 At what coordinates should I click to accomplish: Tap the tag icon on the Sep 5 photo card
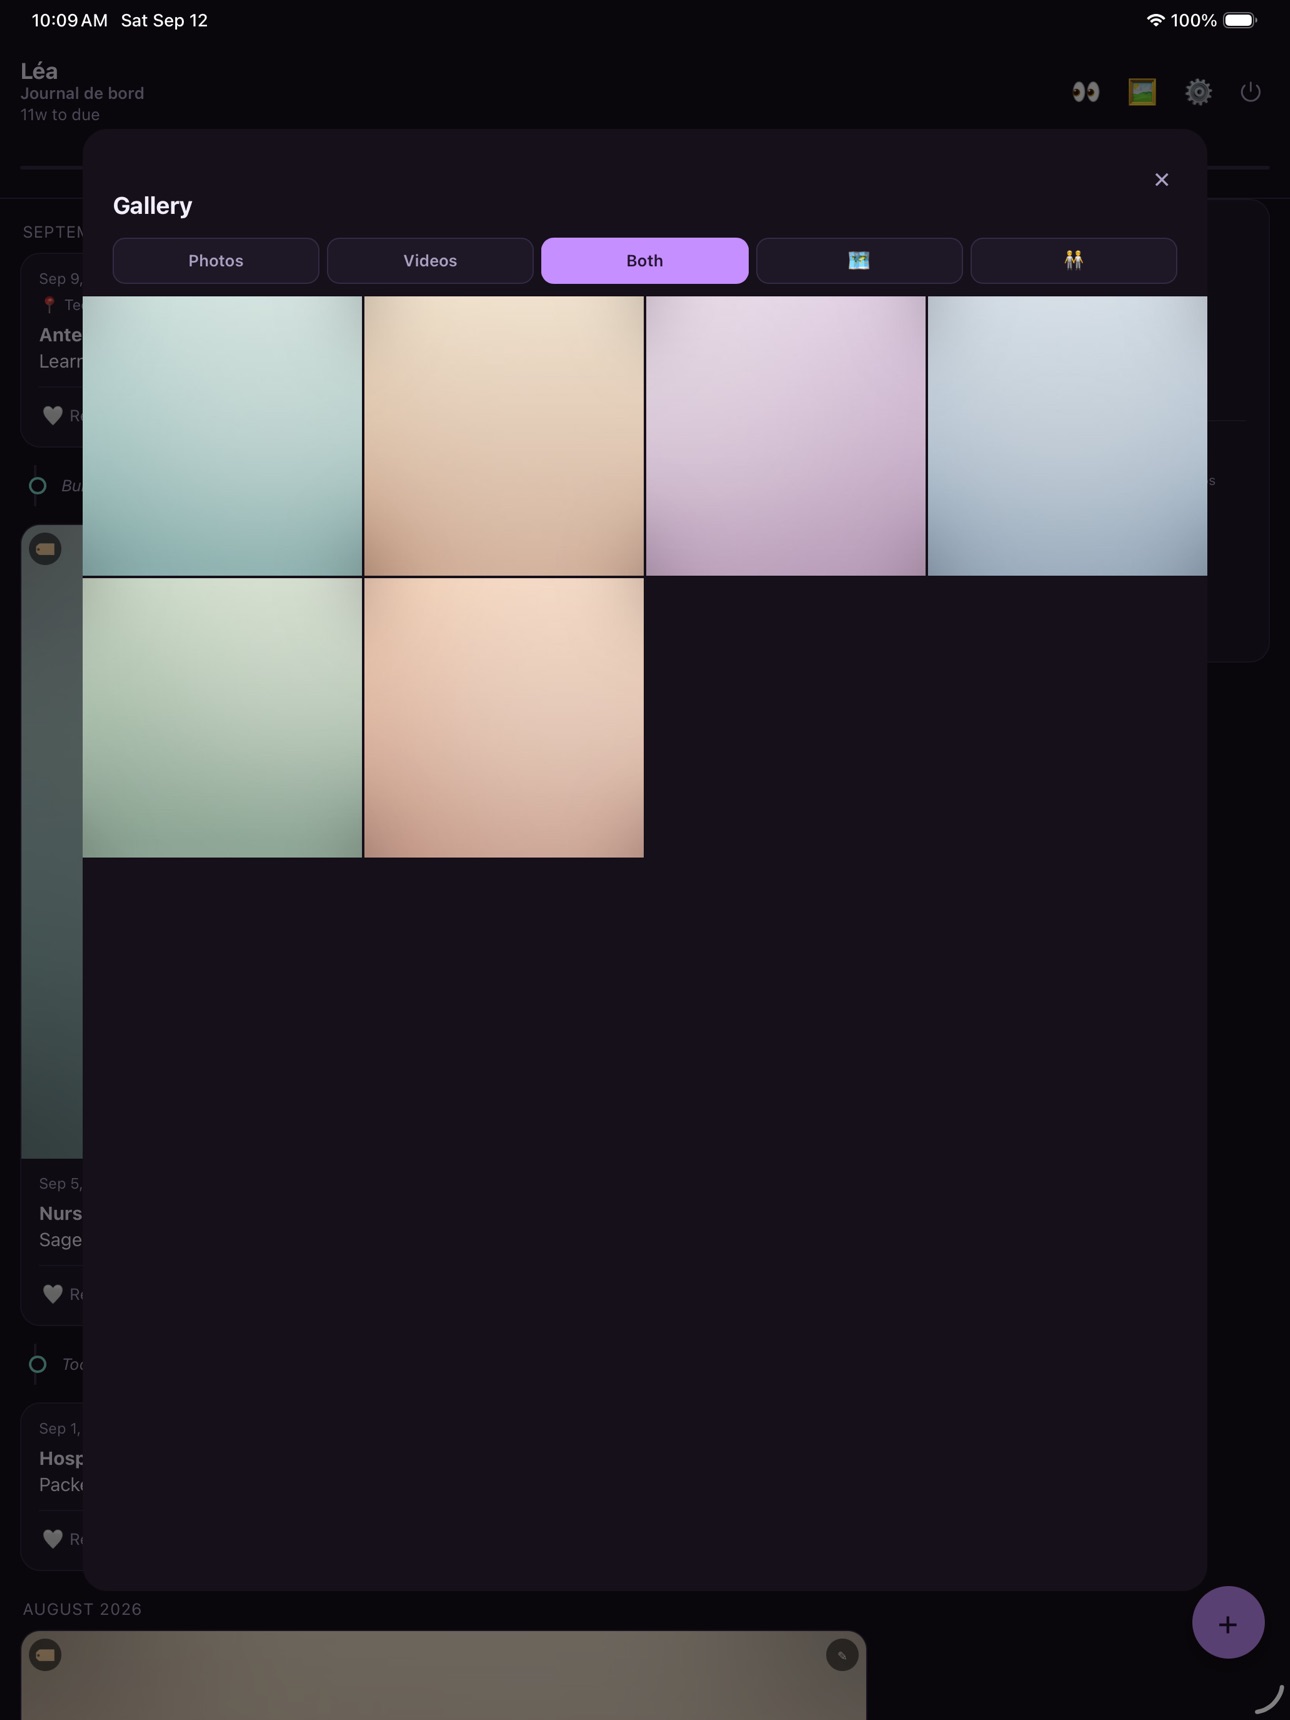click(46, 549)
